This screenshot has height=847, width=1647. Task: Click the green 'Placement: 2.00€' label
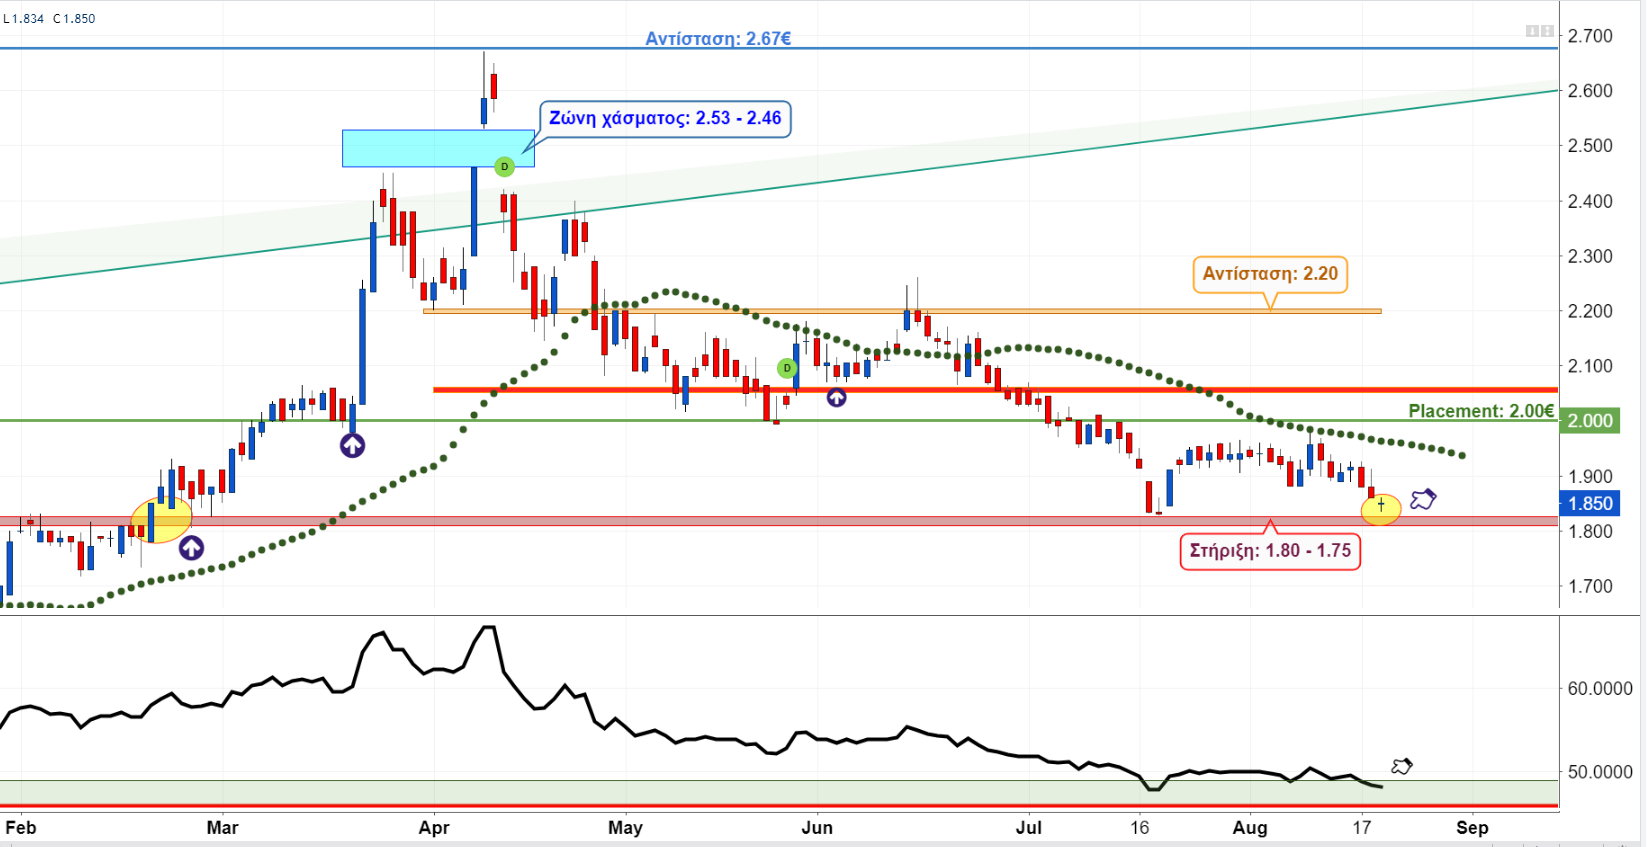[1481, 411]
